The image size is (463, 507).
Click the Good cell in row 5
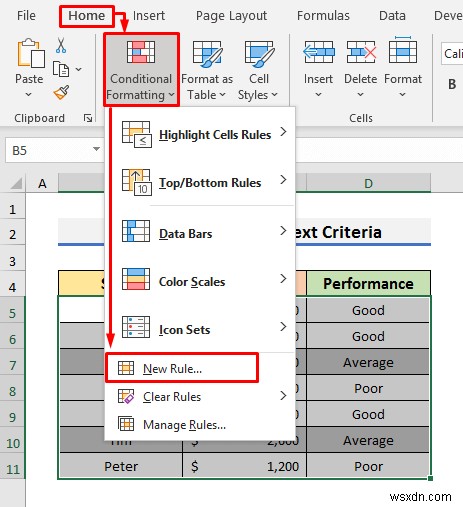pos(368,310)
